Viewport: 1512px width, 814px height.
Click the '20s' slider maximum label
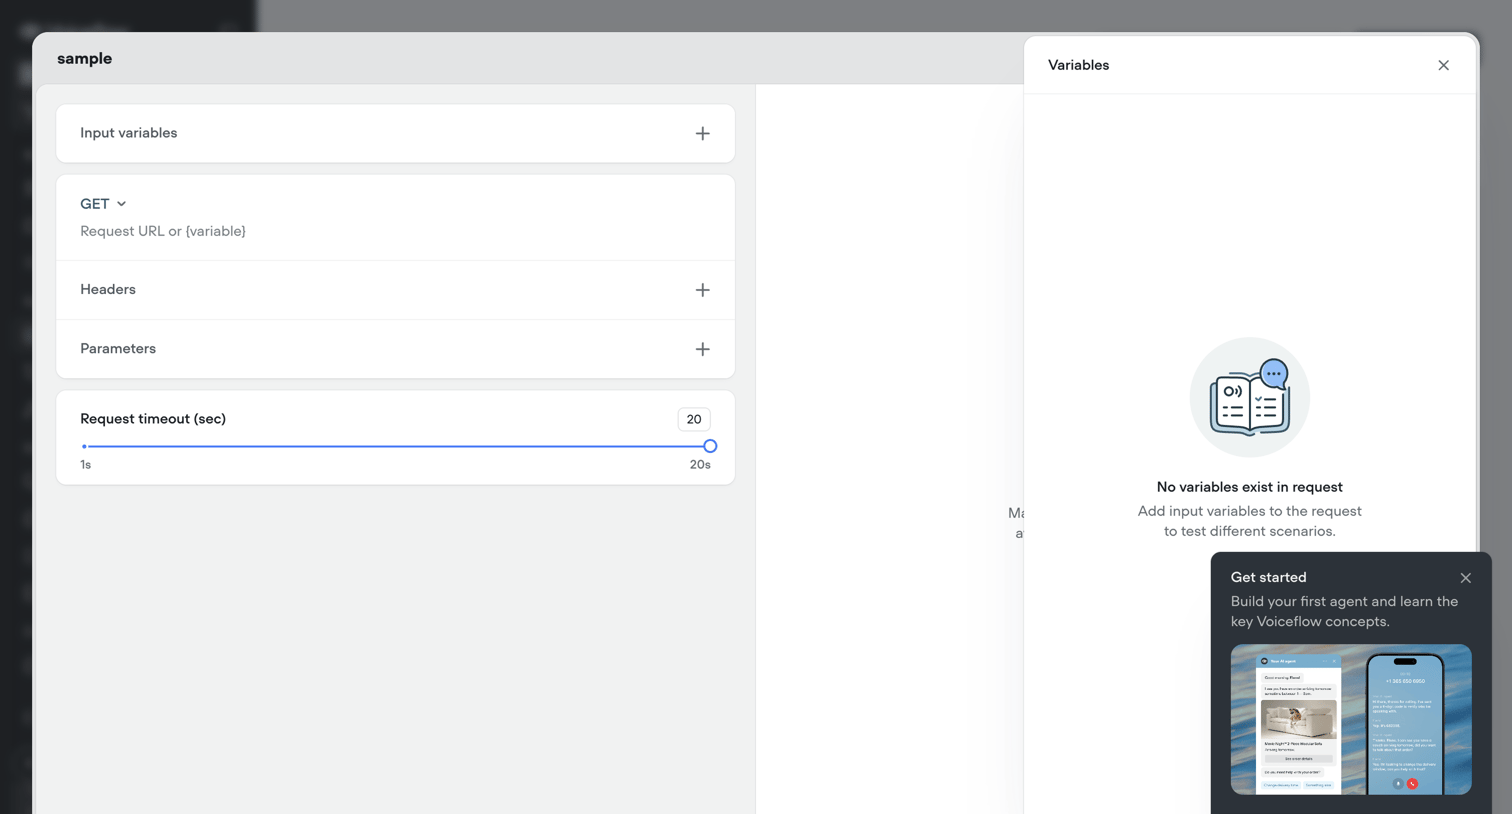tap(700, 465)
